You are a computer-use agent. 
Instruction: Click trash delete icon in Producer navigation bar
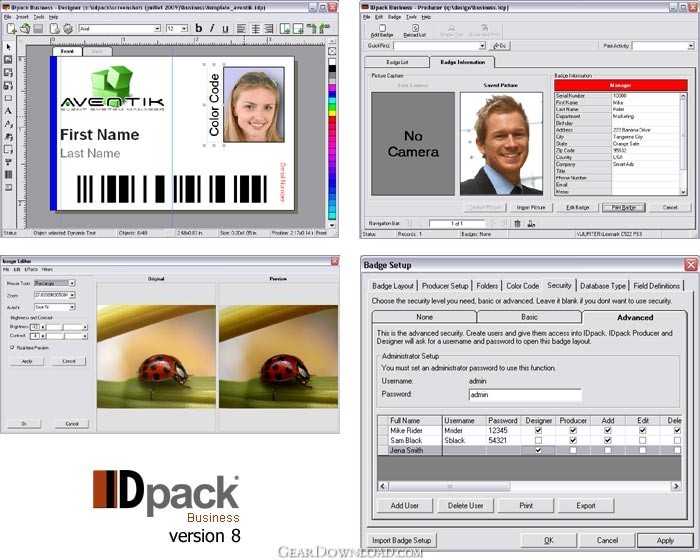(x=517, y=223)
